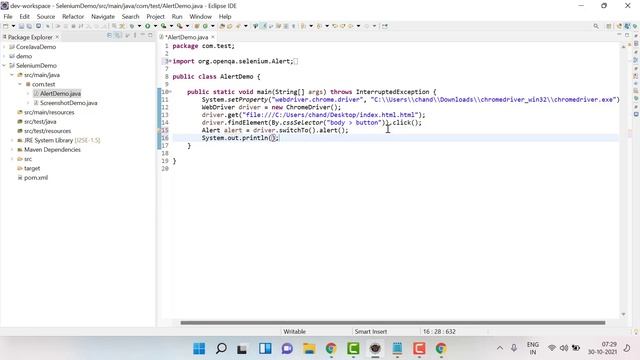Open the New dropdown arrow

(13, 26)
